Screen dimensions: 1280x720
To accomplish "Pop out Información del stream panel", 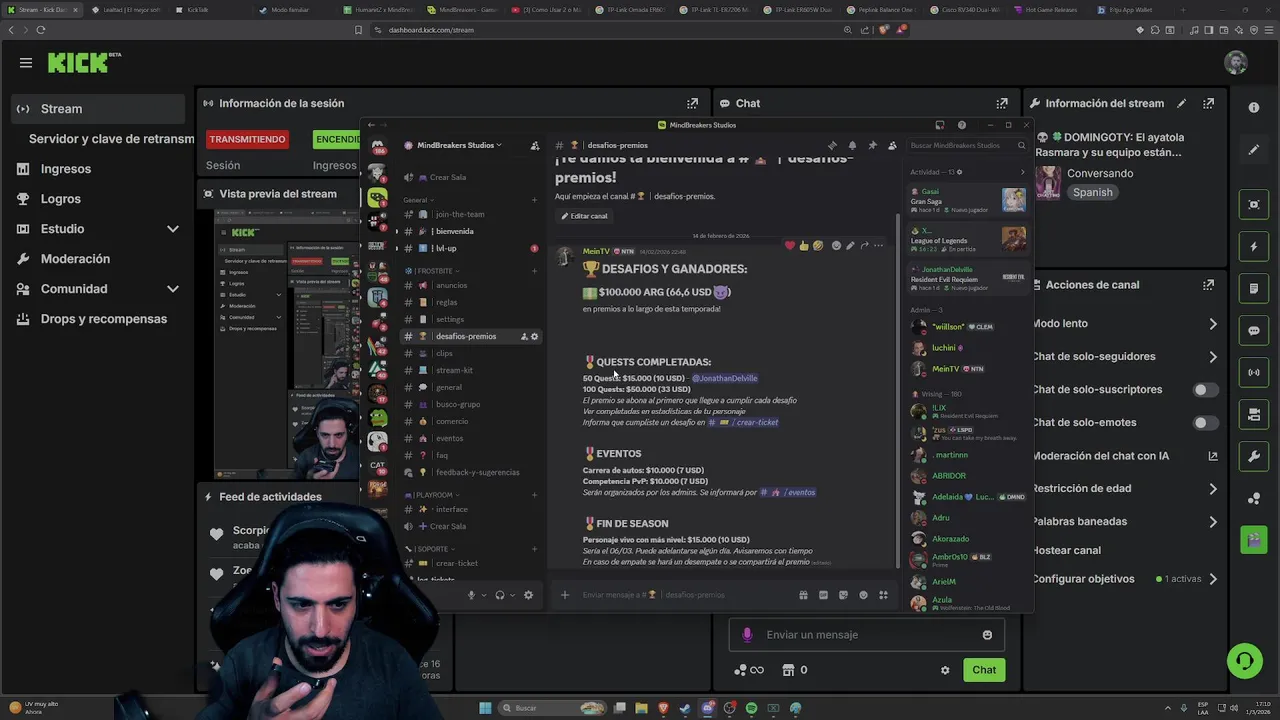I will tap(1209, 103).
